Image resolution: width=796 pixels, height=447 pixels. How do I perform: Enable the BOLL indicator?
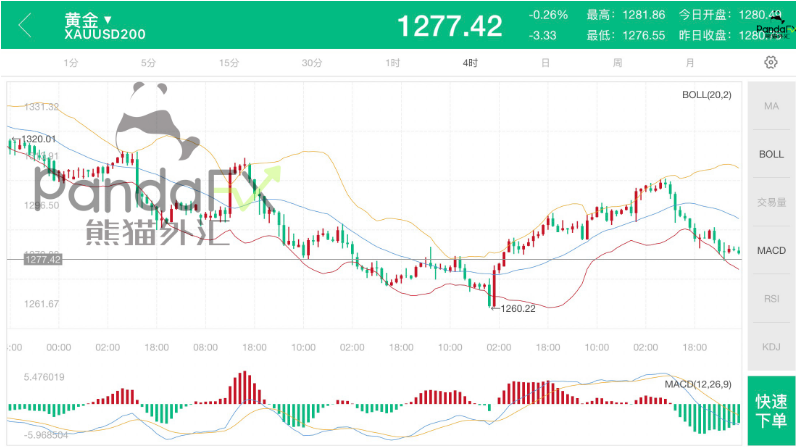771,154
